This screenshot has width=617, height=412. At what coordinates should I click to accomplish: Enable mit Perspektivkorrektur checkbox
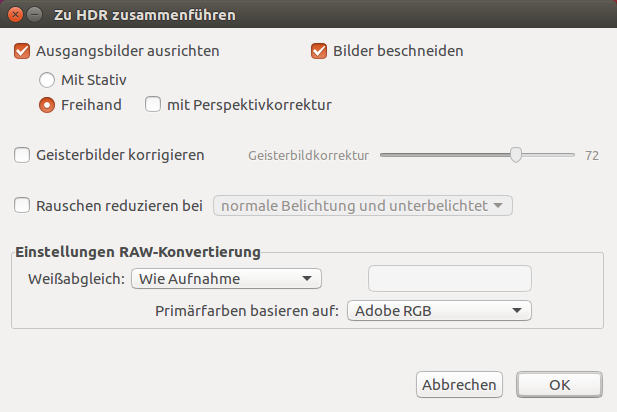[x=153, y=104]
